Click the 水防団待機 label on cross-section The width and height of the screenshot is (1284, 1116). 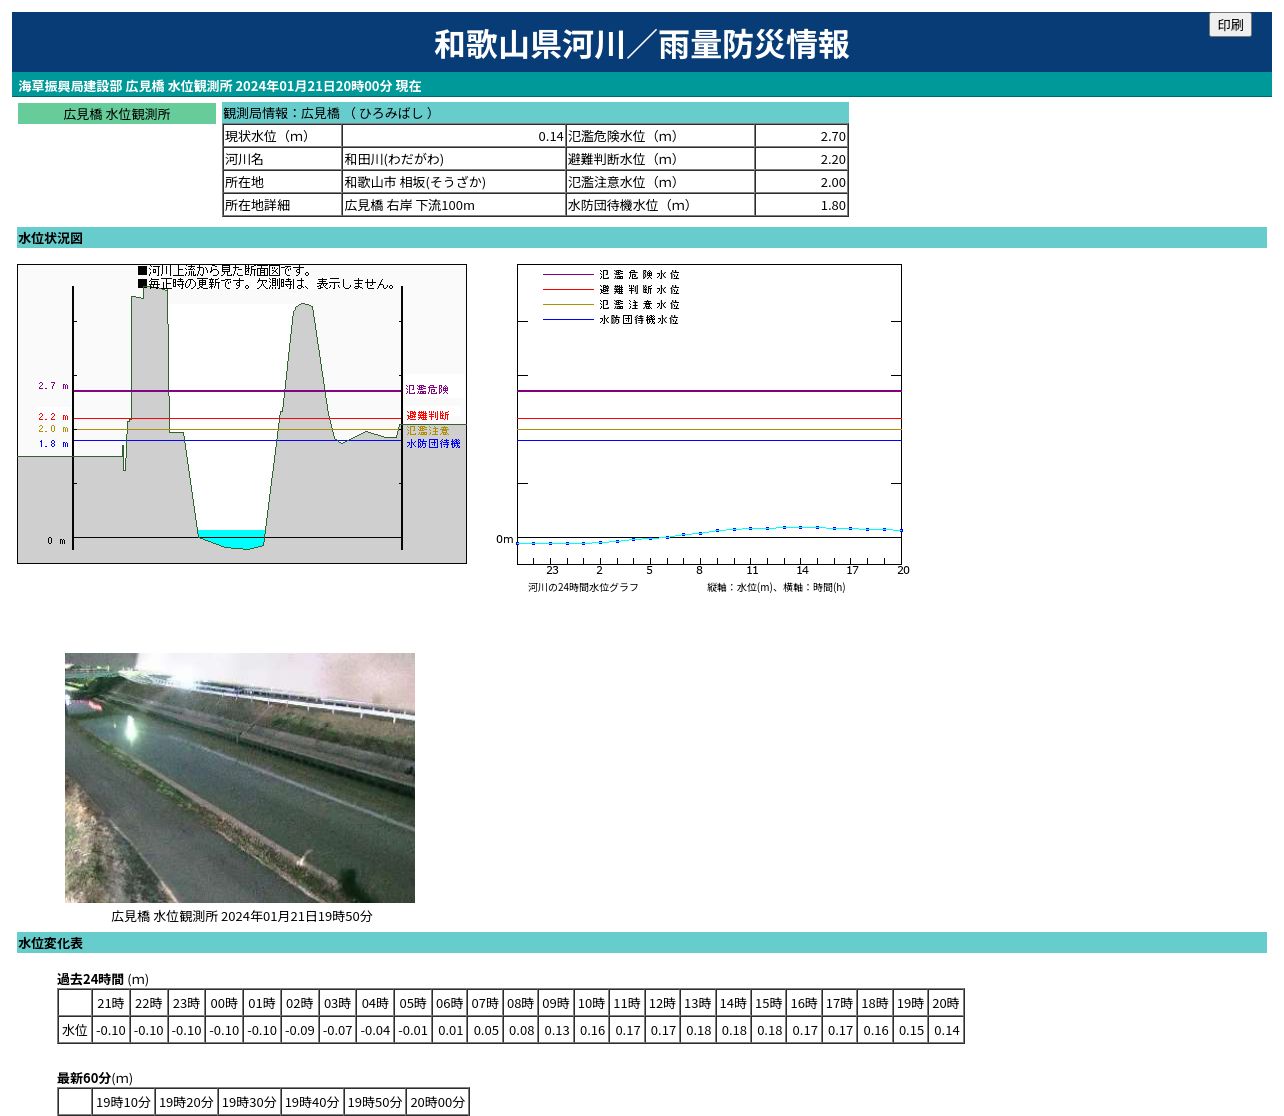(x=433, y=443)
